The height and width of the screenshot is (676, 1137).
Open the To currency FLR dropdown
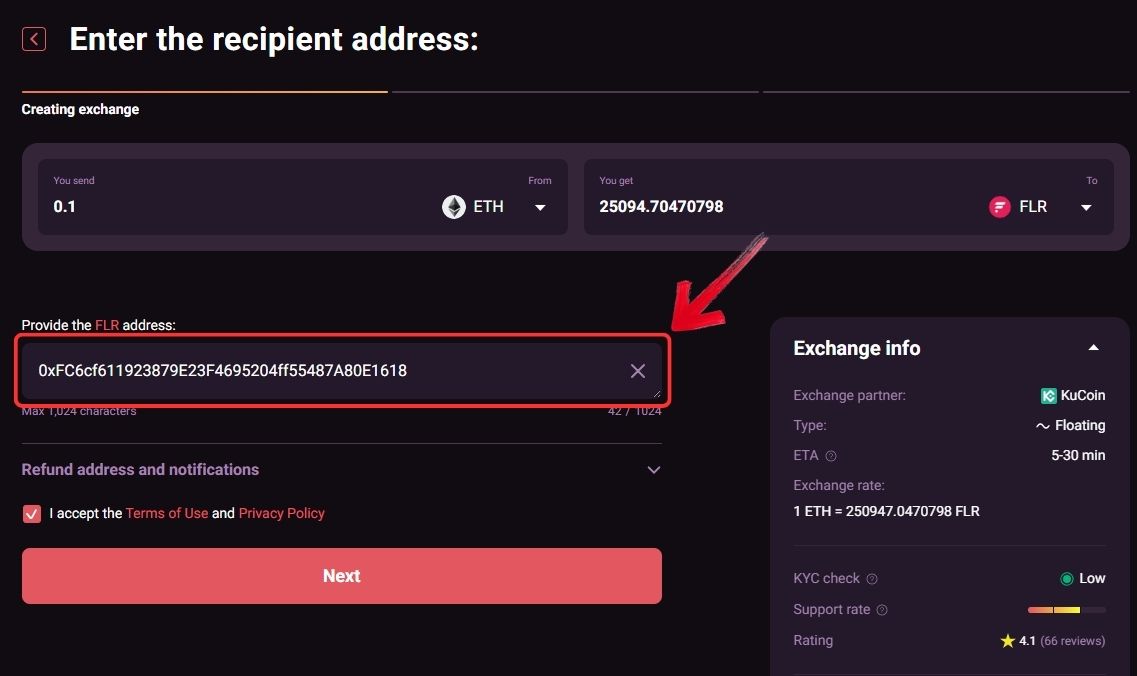[1086, 207]
